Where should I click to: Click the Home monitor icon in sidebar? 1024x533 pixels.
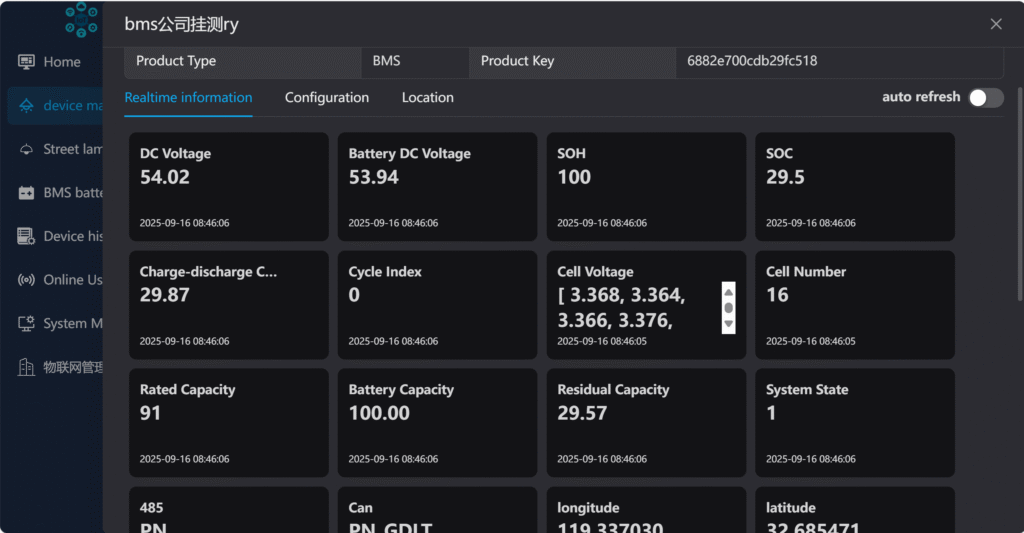point(27,62)
